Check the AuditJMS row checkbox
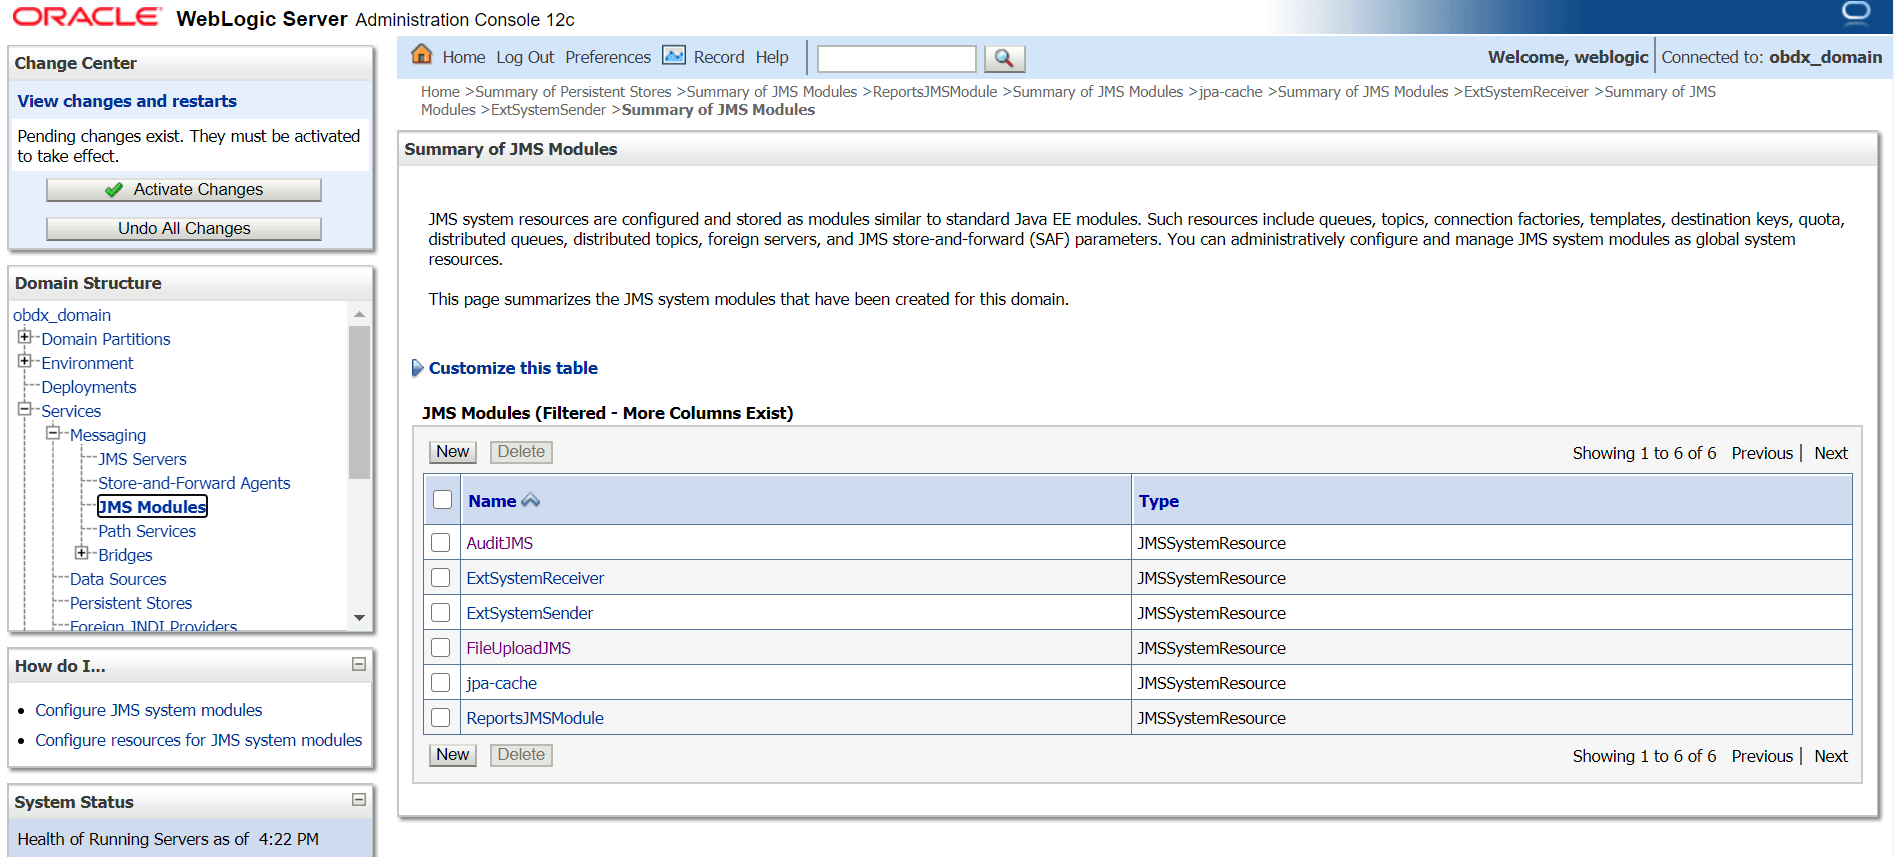The width and height of the screenshot is (1894, 857). tap(441, 543)
